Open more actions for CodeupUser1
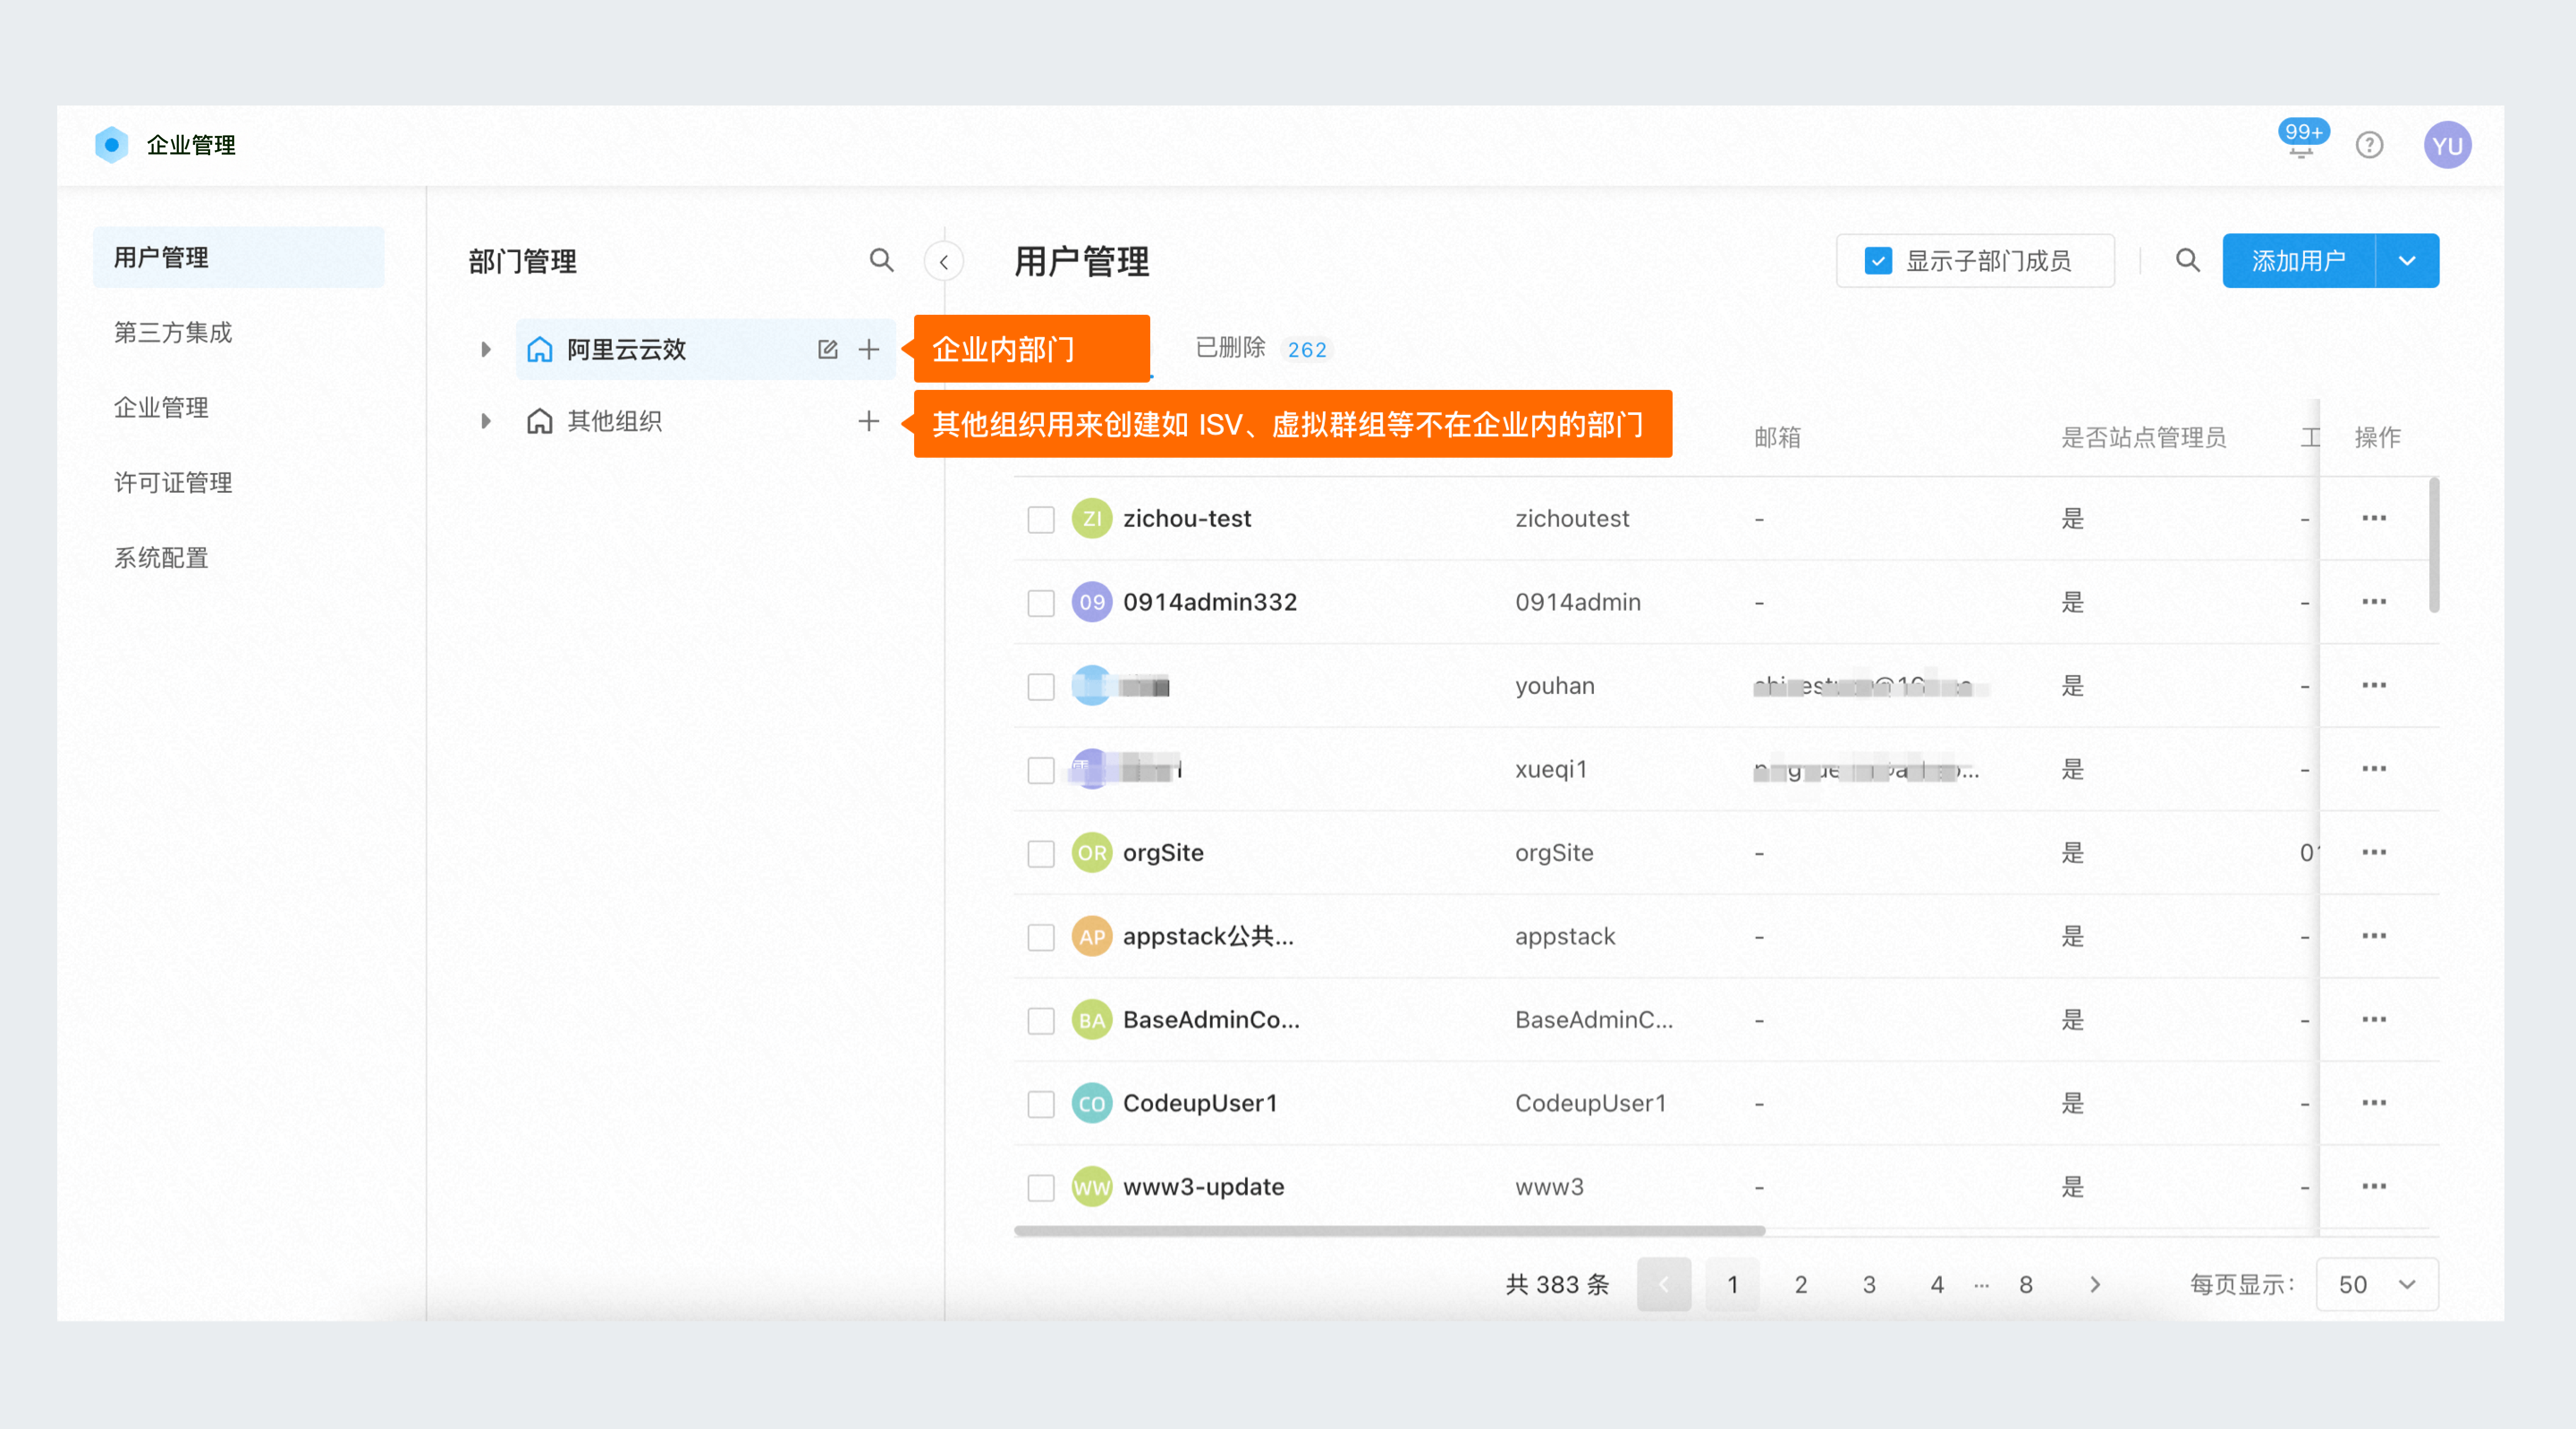Screen dimensions: 2576x1429 (x=2374, y=1103)
